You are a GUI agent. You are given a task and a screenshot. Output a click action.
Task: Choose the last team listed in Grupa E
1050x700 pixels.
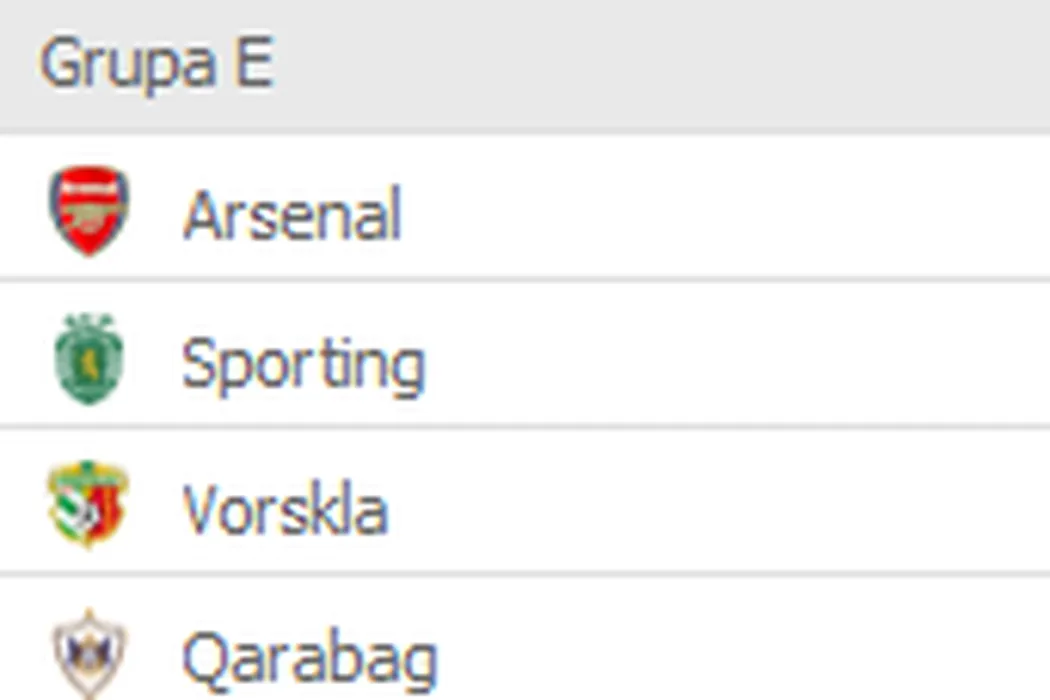[x=309, y=657]
